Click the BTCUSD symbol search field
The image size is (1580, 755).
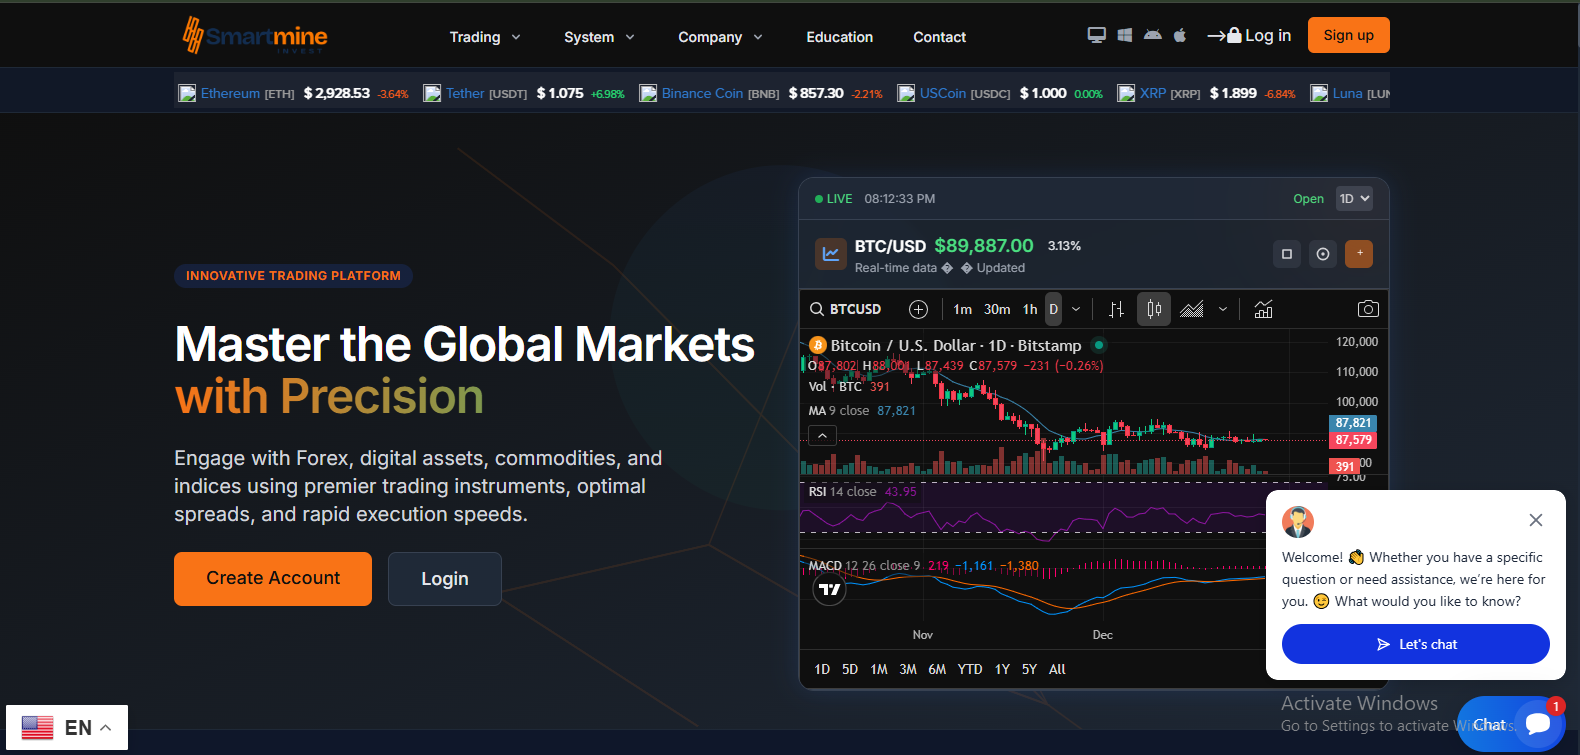pyautogui.click(x=846, y=309)
